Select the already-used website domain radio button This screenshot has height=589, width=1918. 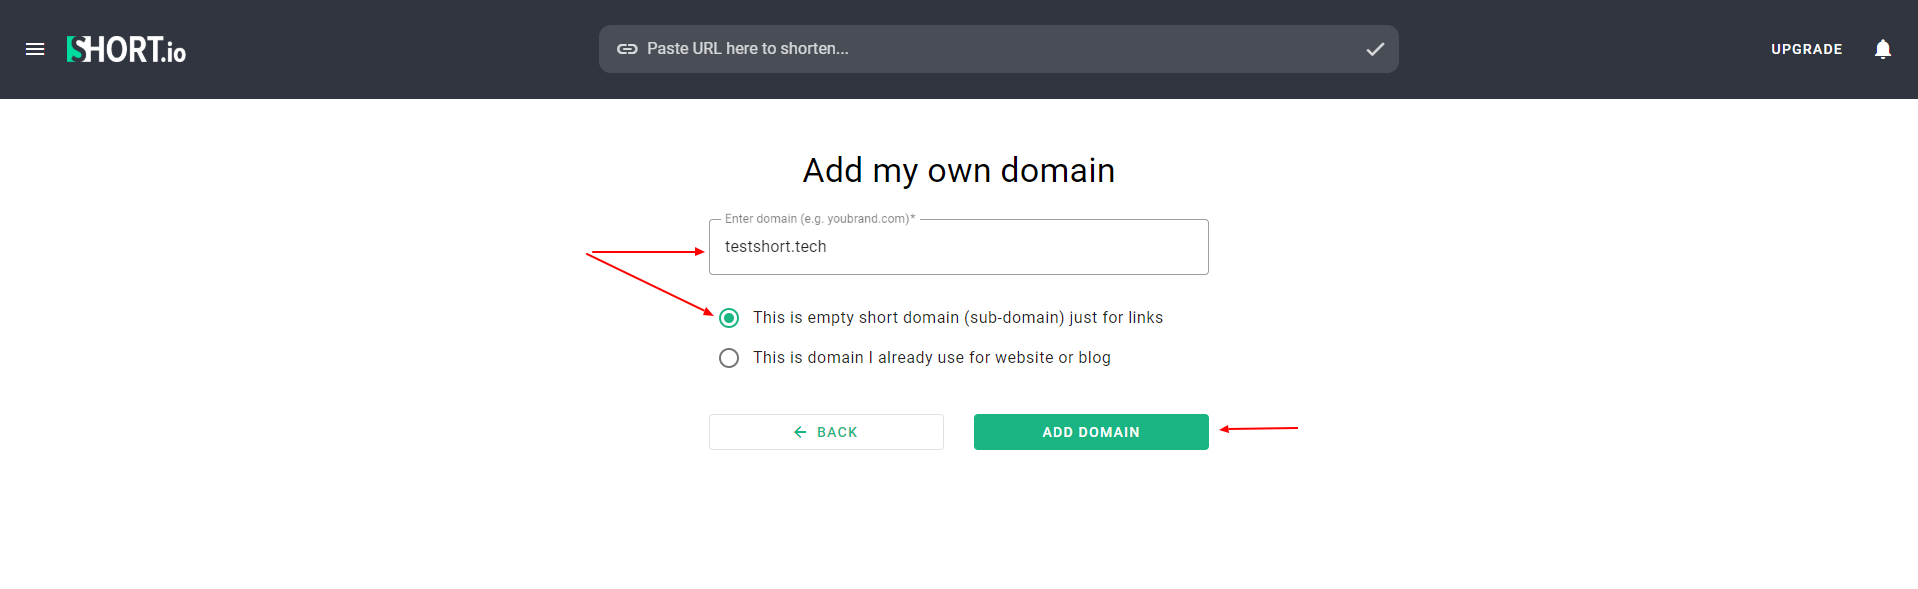pos(729,358)
